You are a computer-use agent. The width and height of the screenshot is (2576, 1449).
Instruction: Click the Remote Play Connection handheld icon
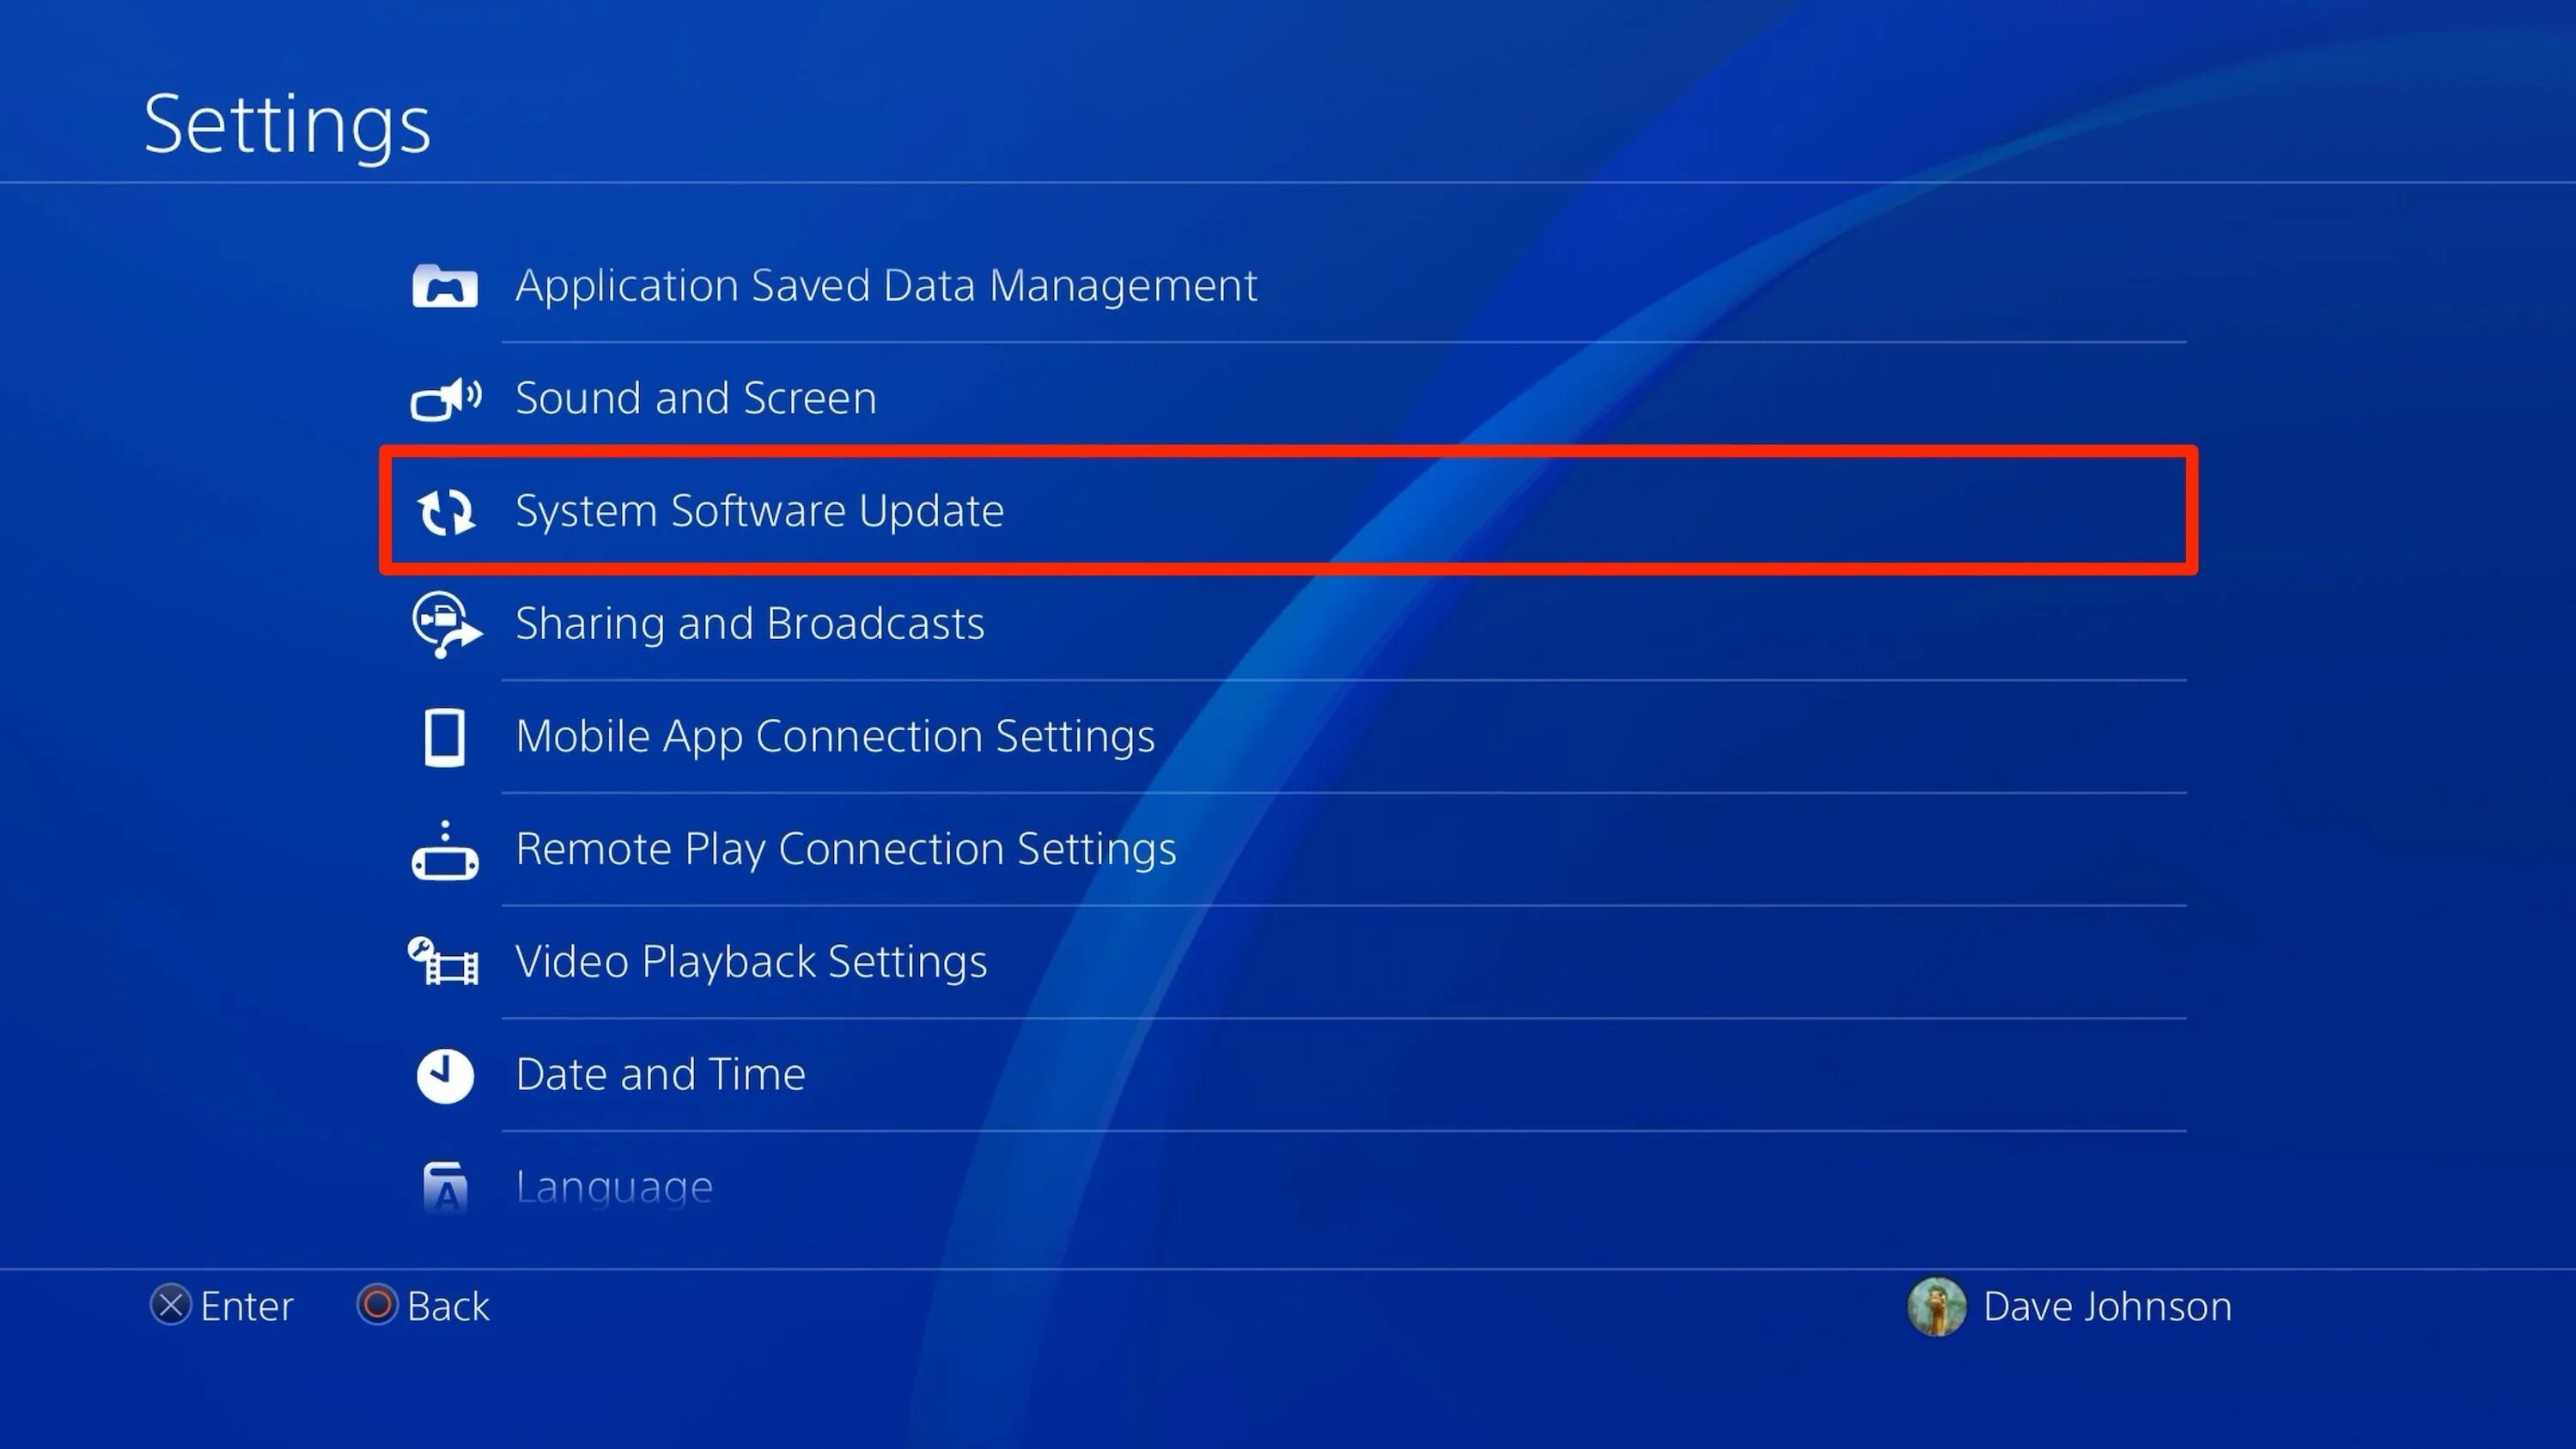pos(445,850)
